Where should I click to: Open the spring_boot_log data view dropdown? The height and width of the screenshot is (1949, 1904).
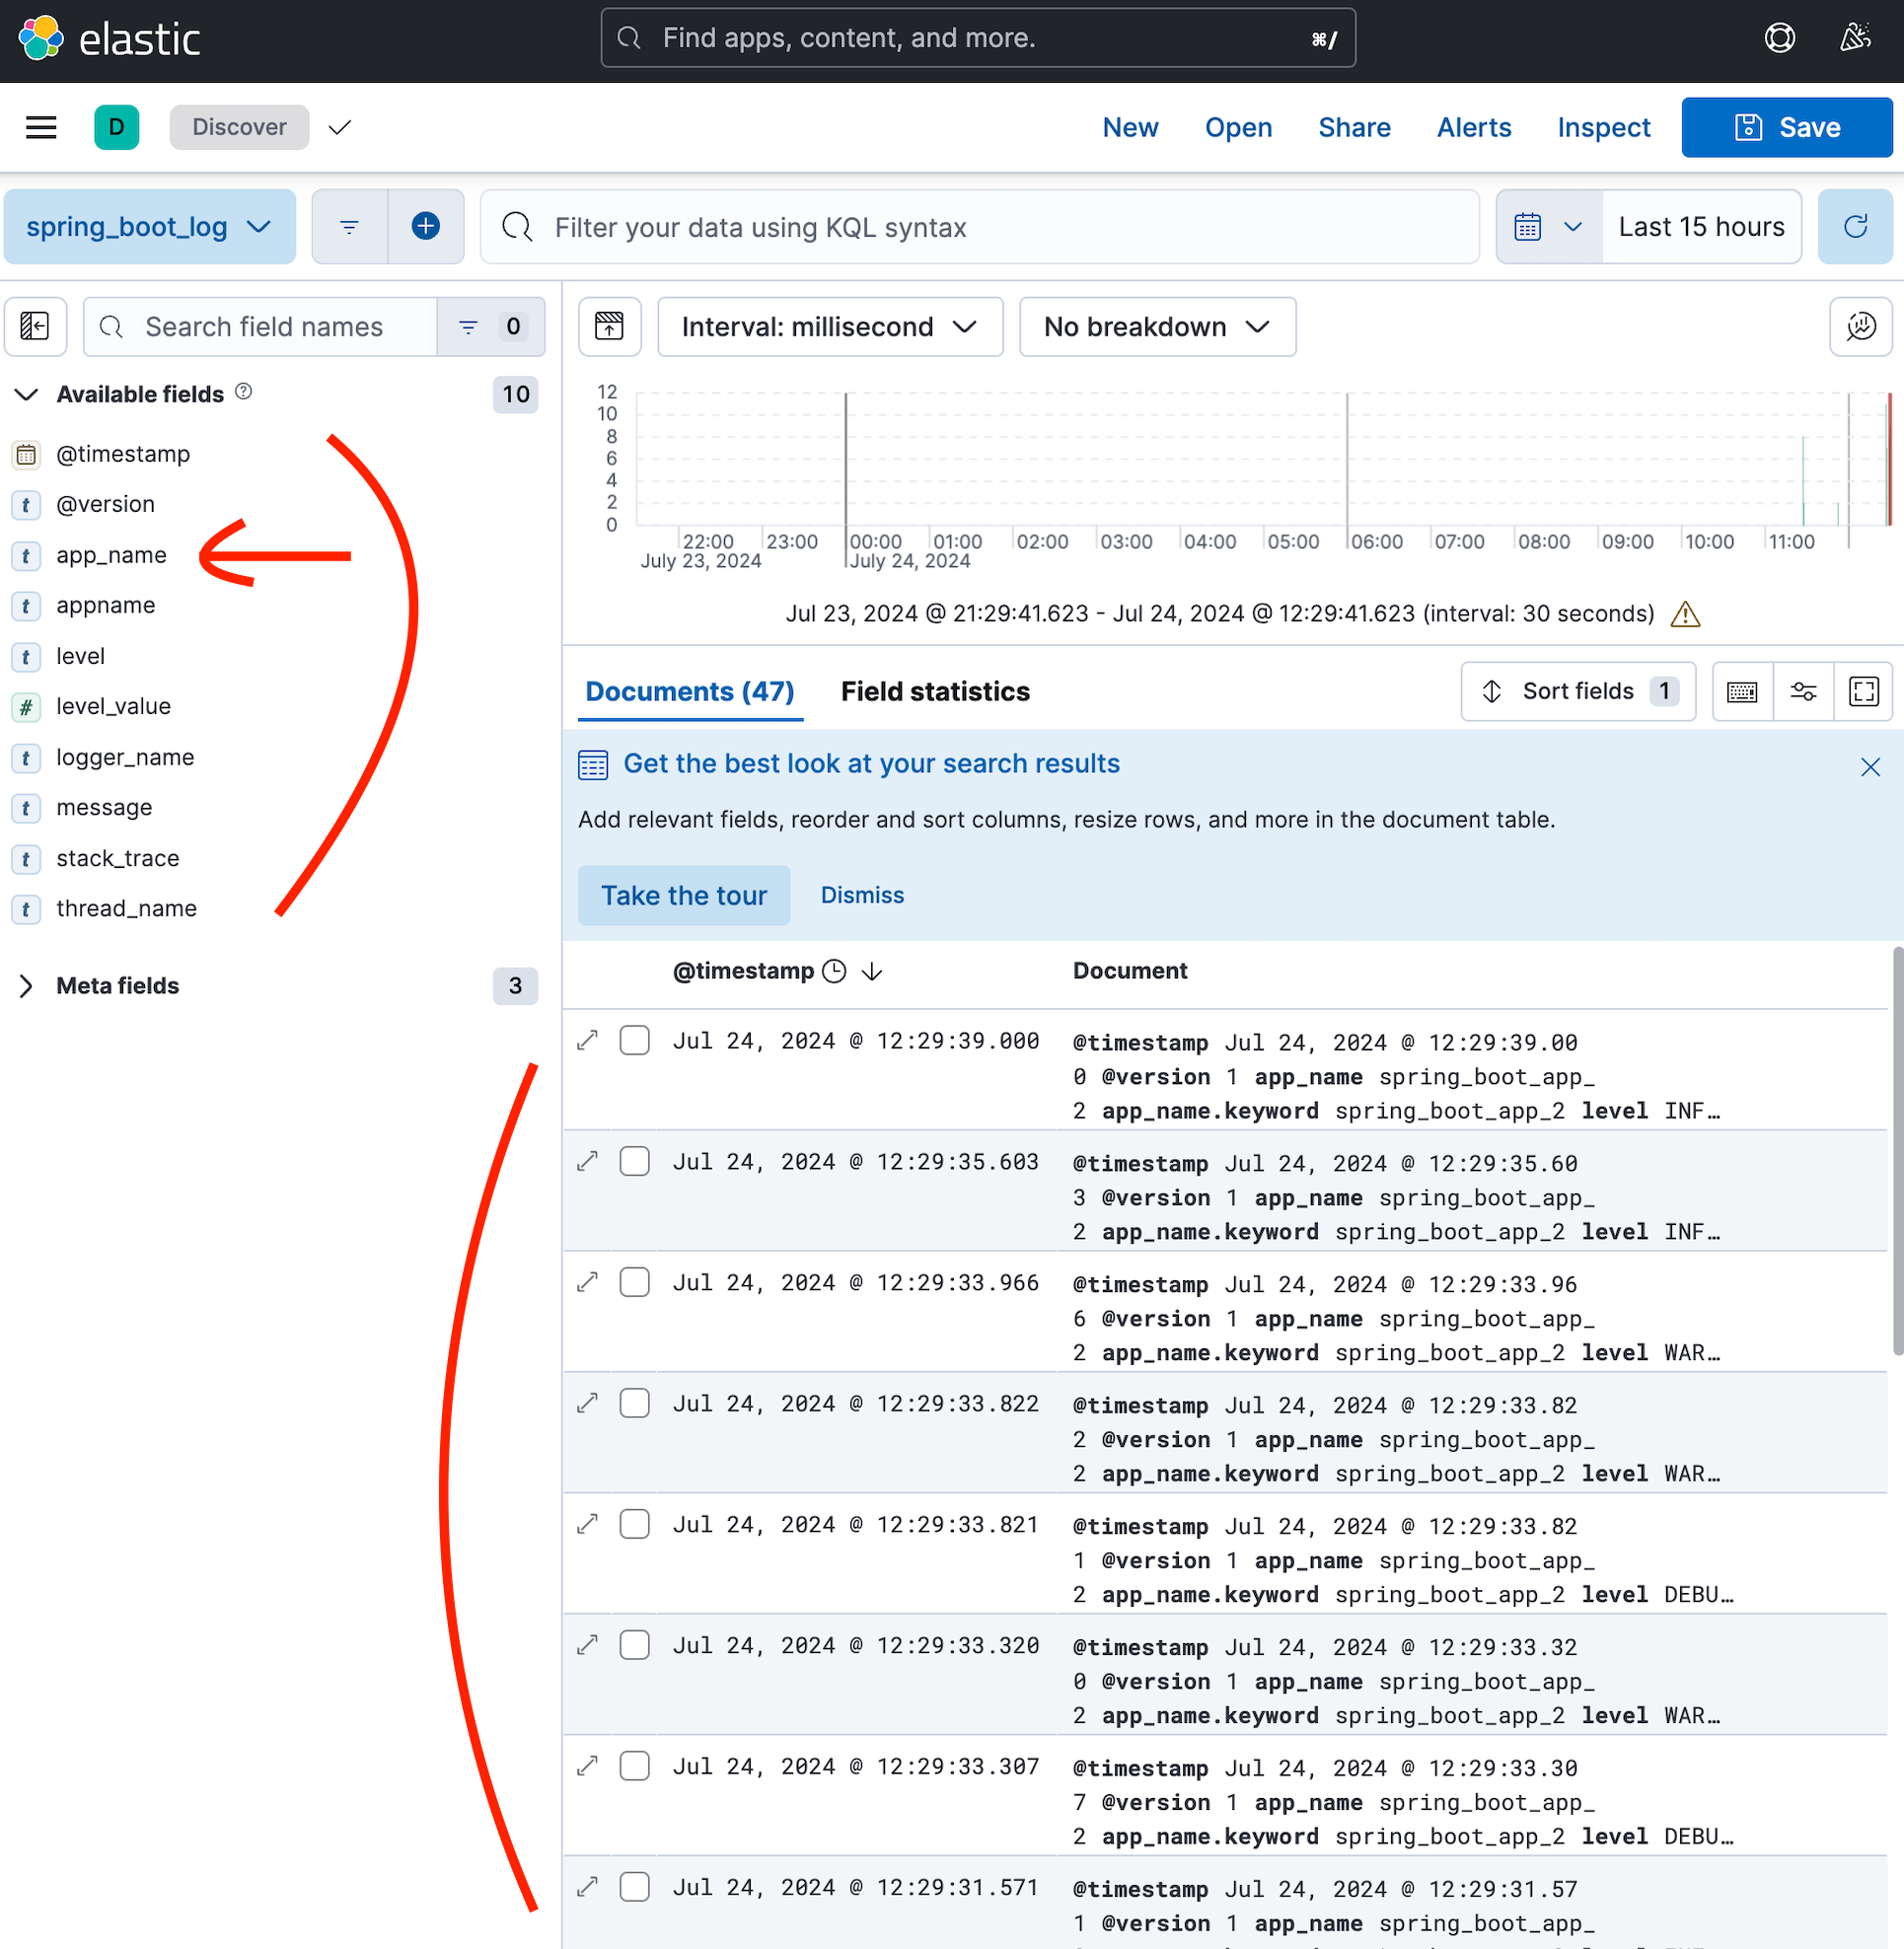149,227
